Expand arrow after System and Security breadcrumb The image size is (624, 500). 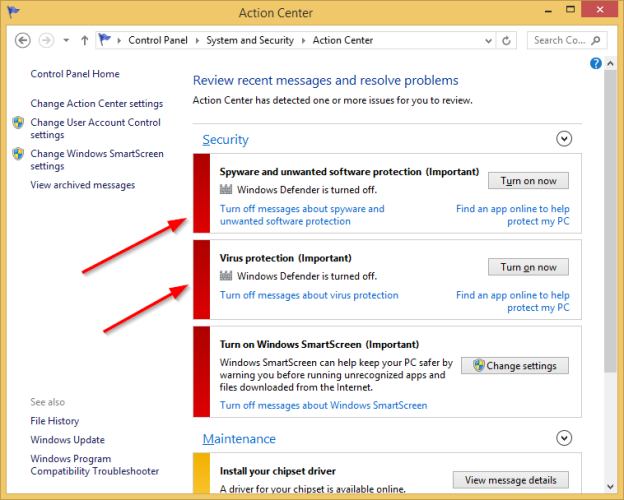click(x=303, y=41)
